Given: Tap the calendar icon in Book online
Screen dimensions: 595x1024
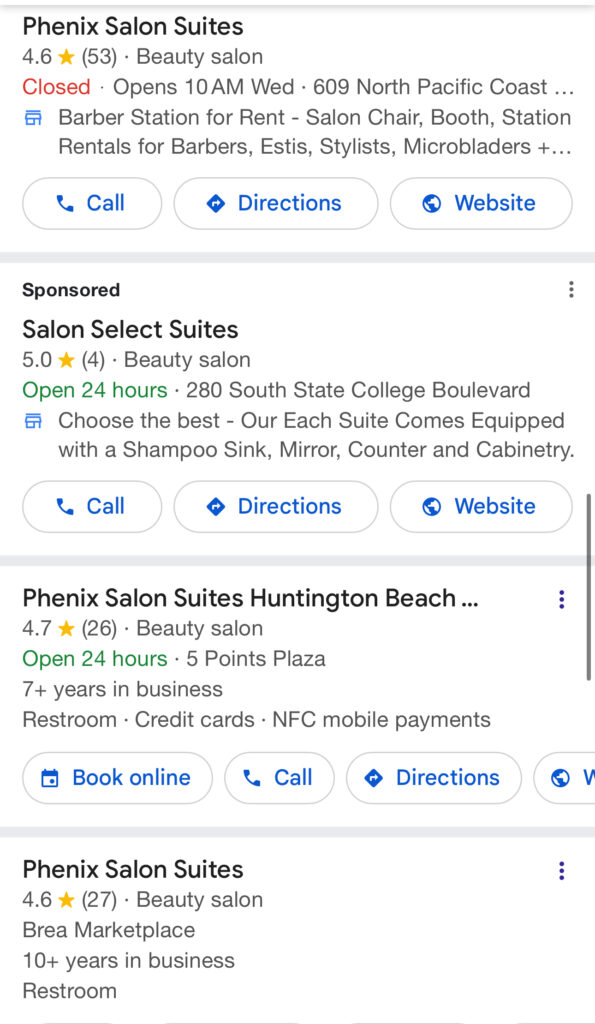Looking at the screenshot, I should [50, 778].
